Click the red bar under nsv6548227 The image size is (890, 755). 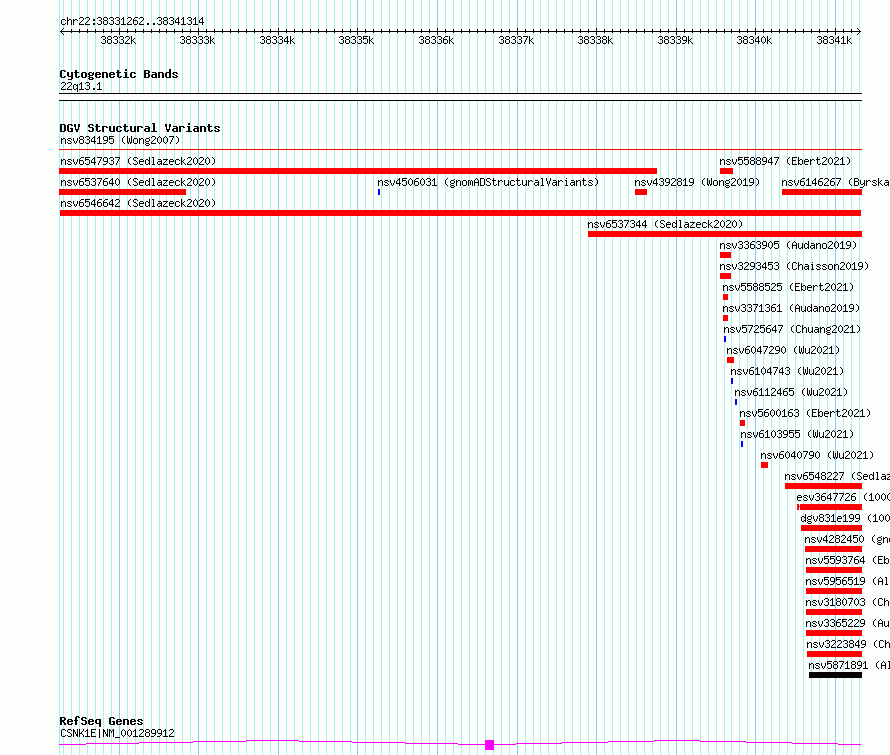pyautogui.click(x=824, y=486)
